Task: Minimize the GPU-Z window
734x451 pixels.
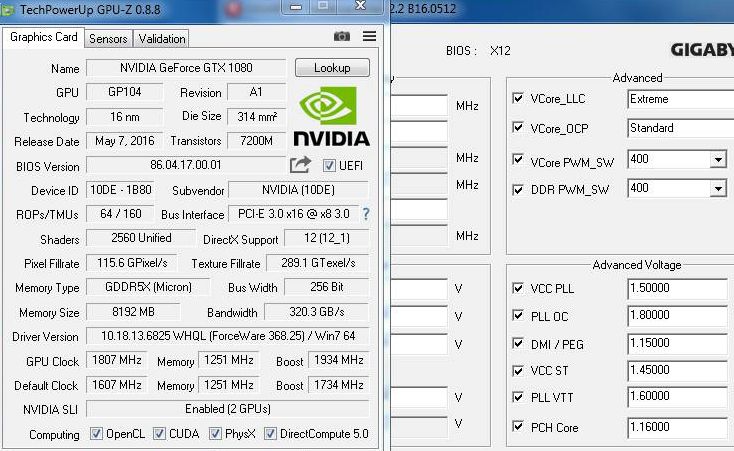Action: 296,7
